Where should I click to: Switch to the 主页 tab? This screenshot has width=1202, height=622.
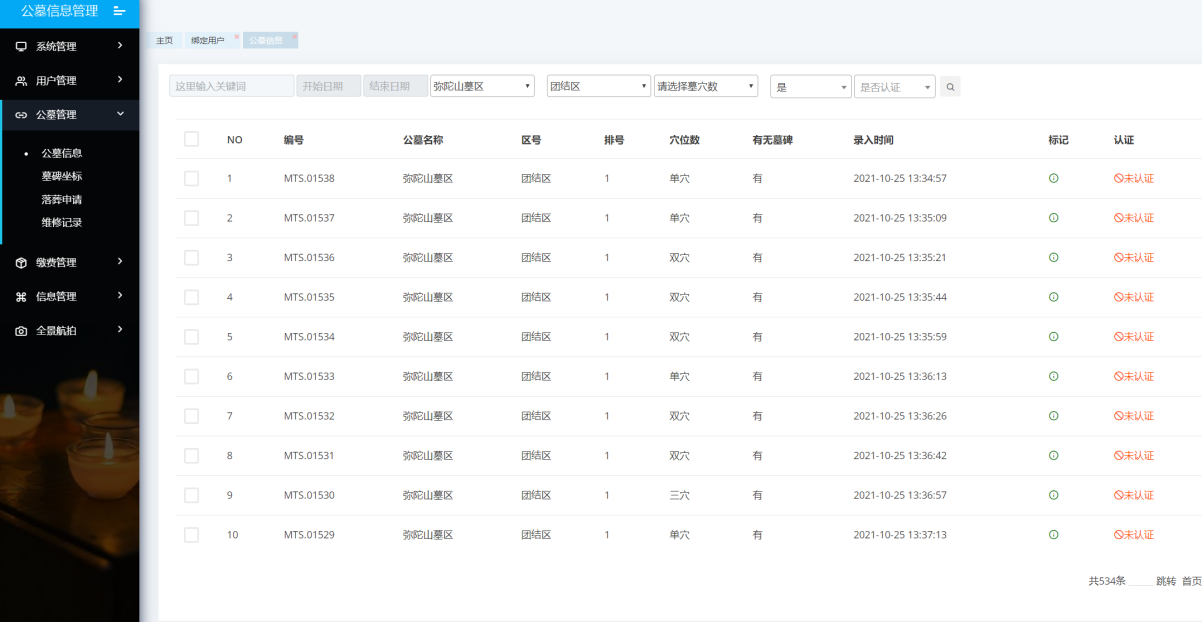pyautogui.click(x=164, y=40)
